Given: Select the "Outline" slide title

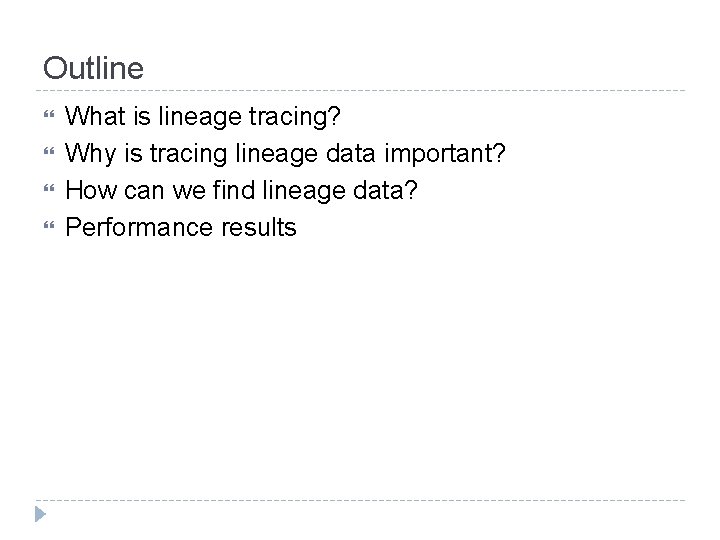Looking at the screenshot, I should [93, 69].
